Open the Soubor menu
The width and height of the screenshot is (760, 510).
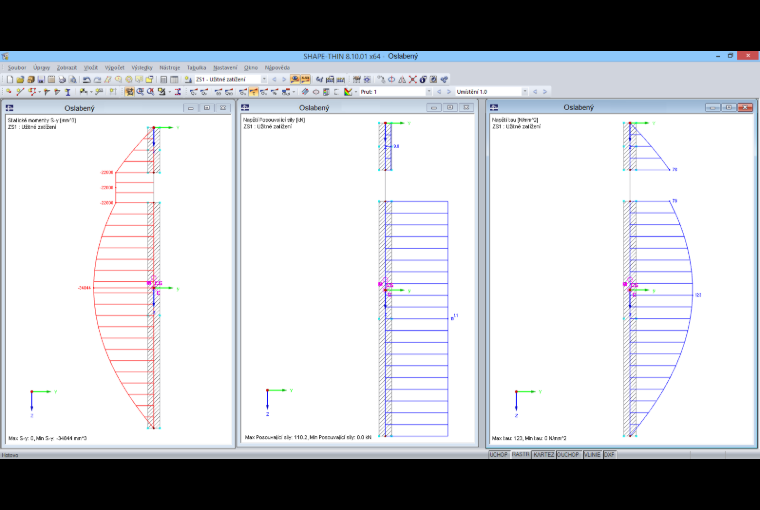pyautogui.click(x=17, y=67)
